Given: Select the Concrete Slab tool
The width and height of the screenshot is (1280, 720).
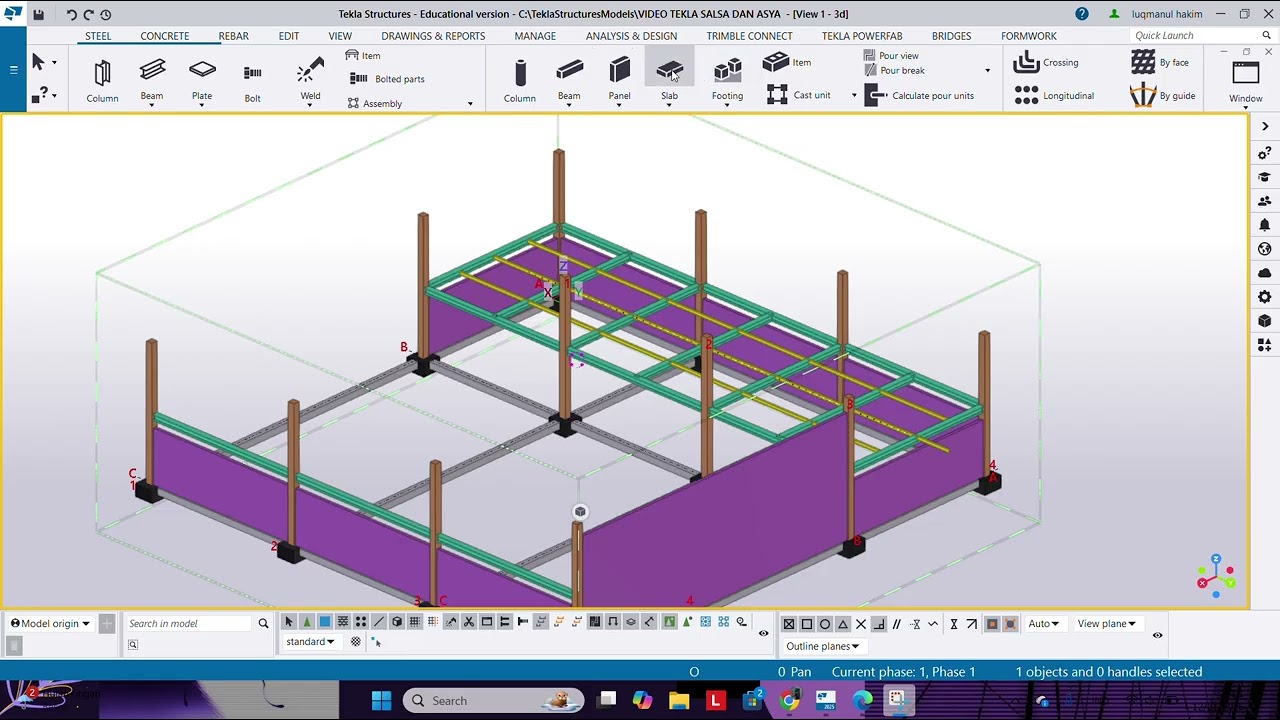Looking at the screenshot, I should (669, 78).
